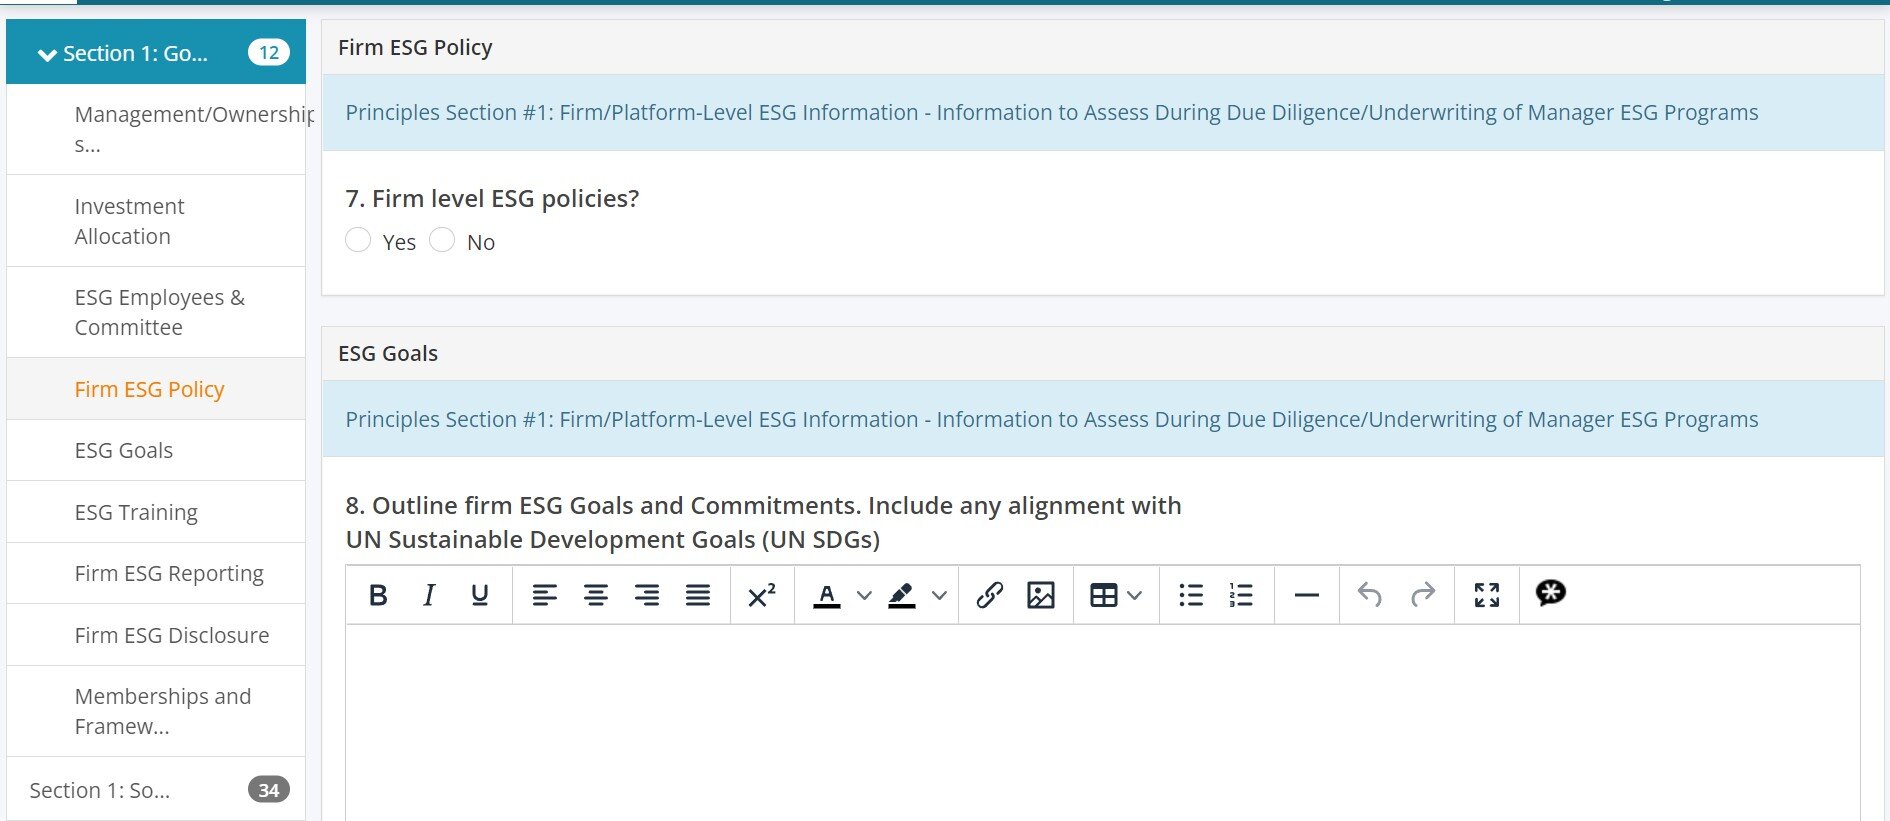Click in the ESG Goals rich text area
The height and width of the screenshot is (821, 1890).
1103,723
